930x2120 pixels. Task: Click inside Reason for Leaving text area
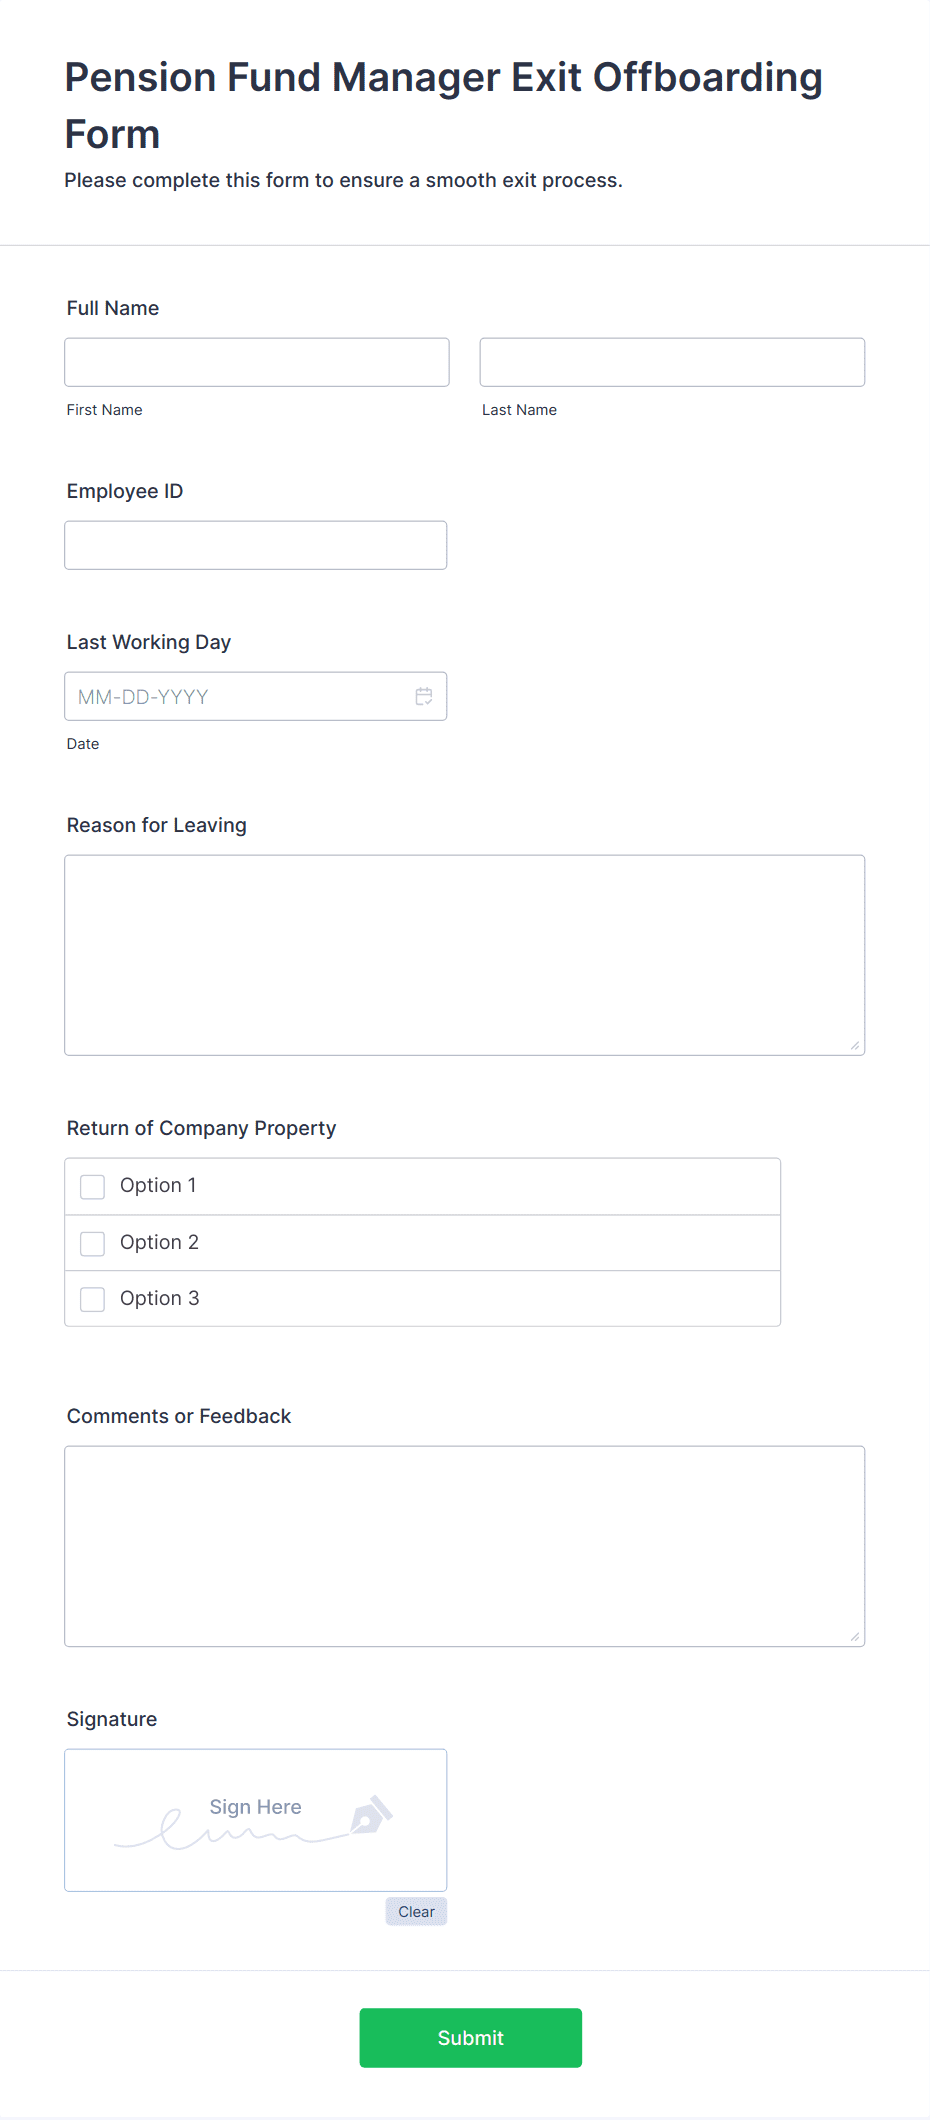tap(465, 955)
